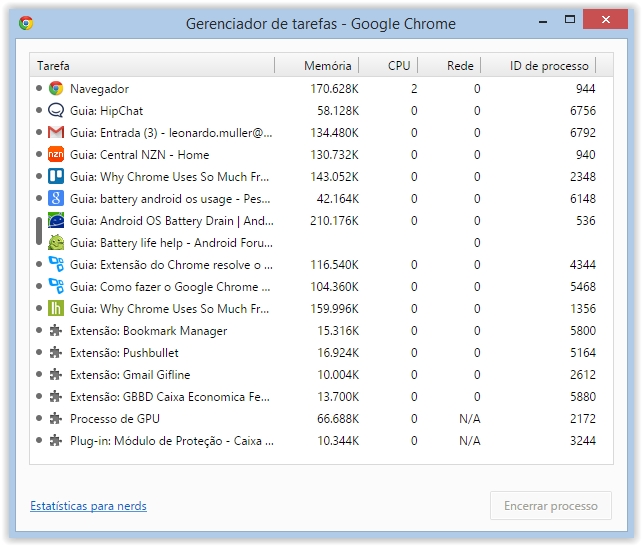Viewport: 642px width, 546px height.
Task: Select Extensão: Pushbullet
Action: (x=321, y=352)
